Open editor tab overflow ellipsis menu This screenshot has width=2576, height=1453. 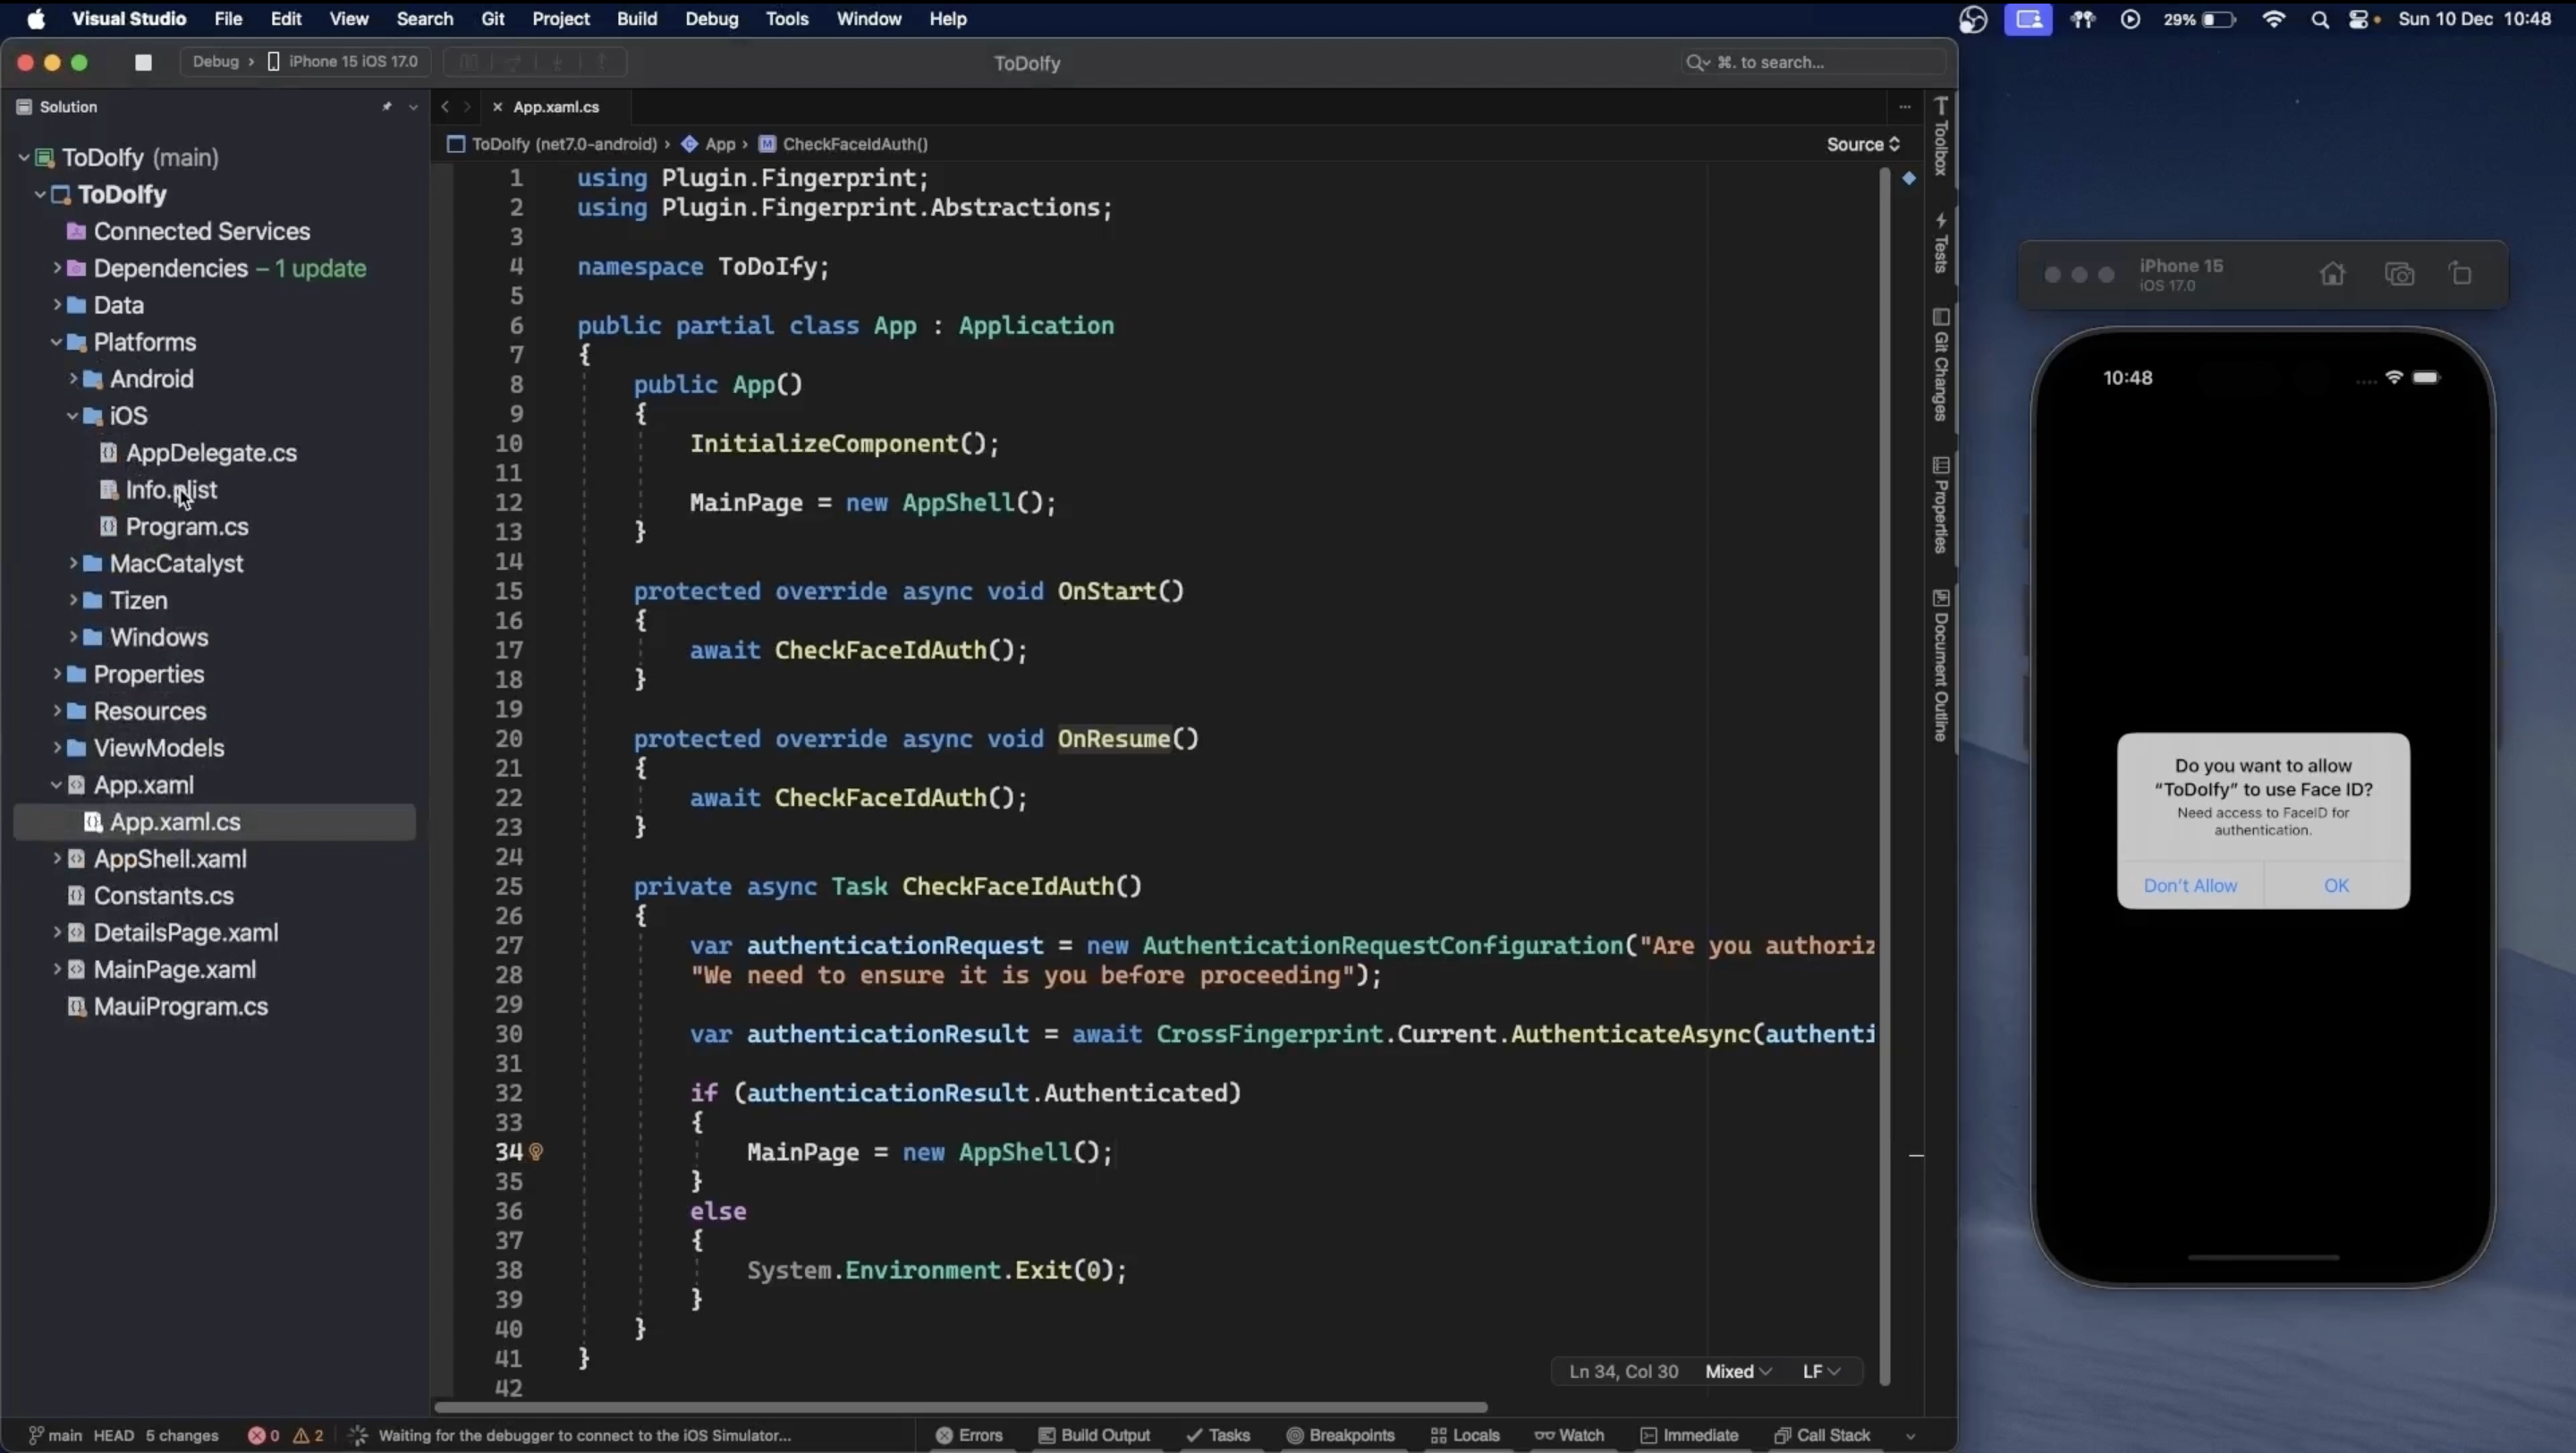1904,106
